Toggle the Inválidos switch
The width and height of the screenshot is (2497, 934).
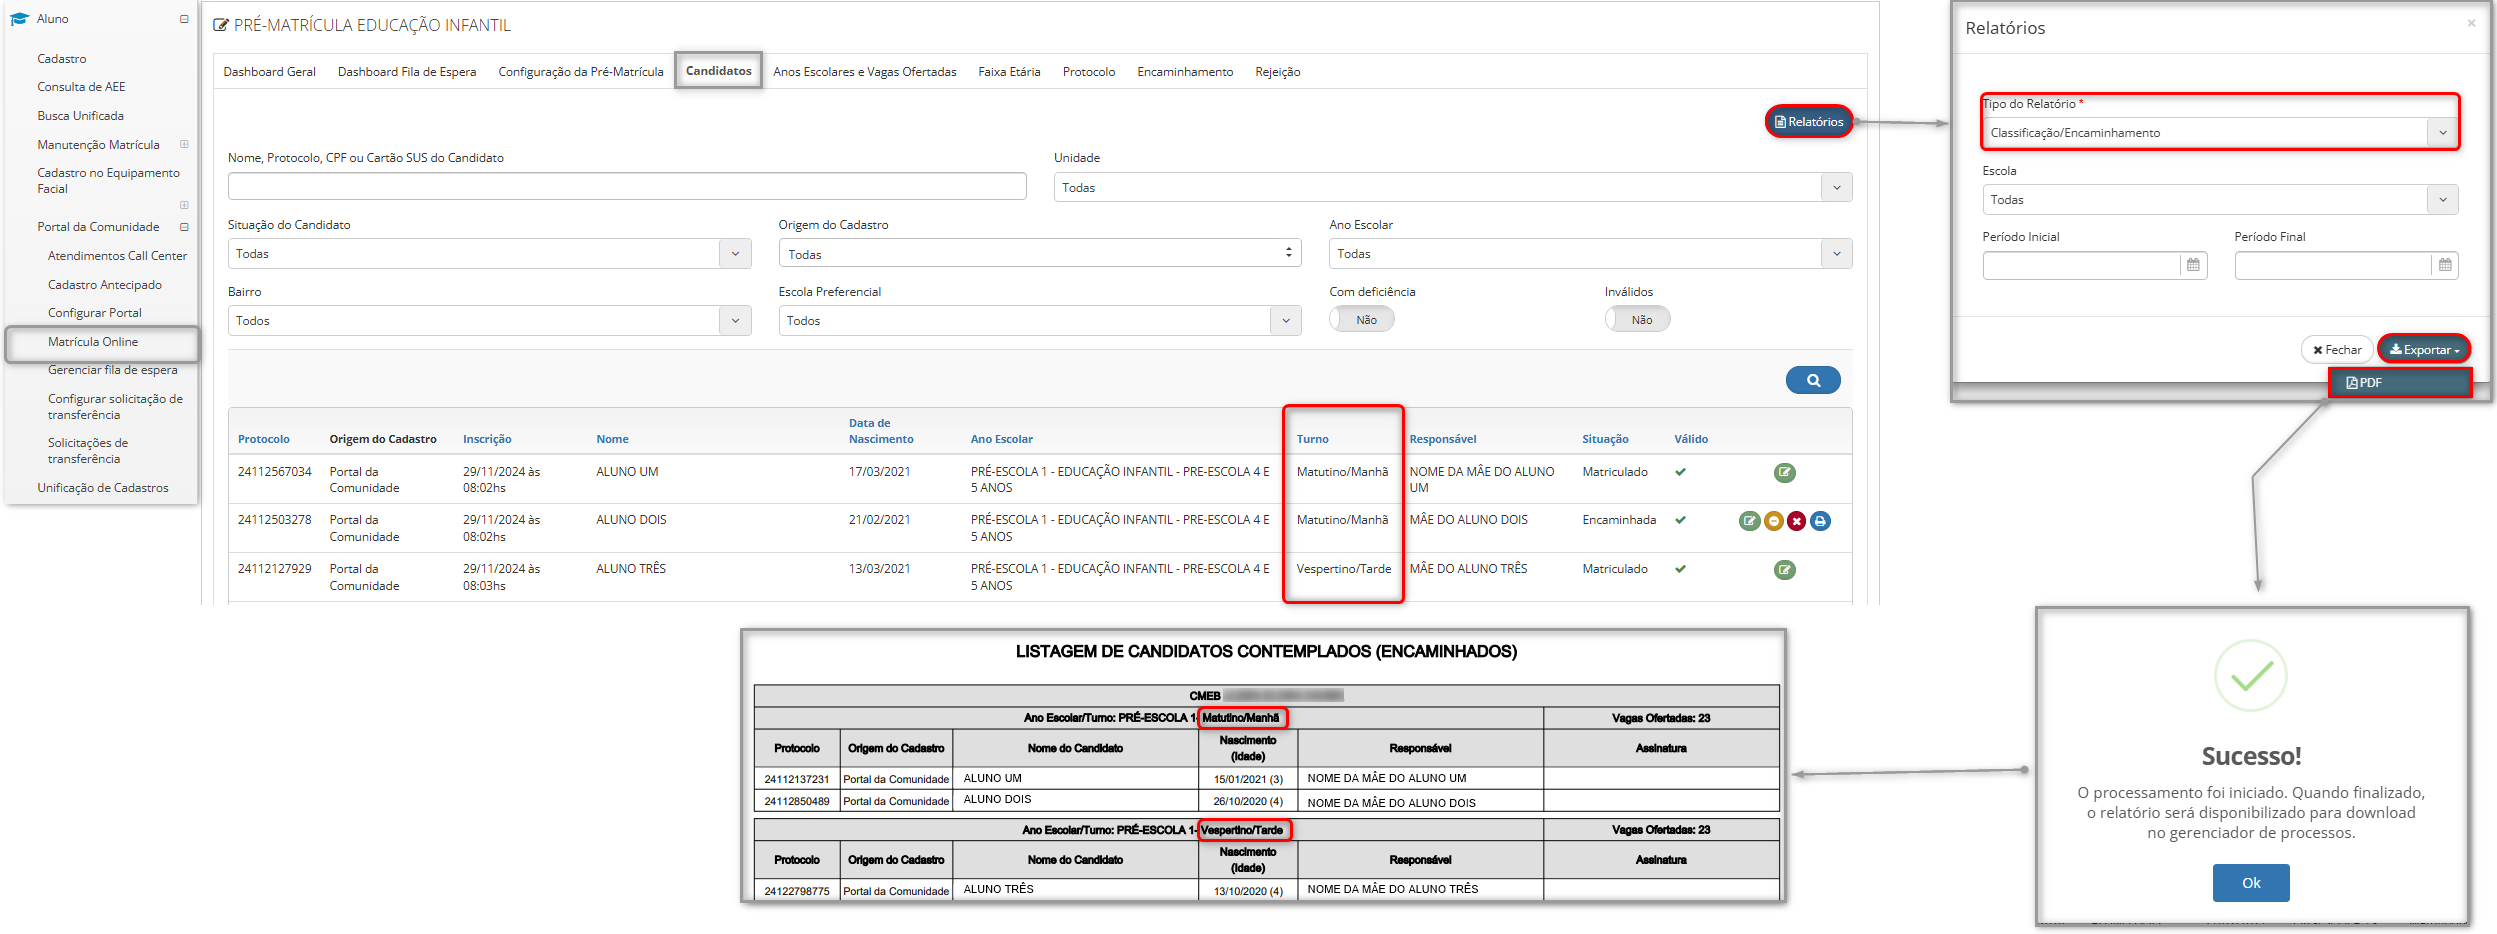[1637, 320]
